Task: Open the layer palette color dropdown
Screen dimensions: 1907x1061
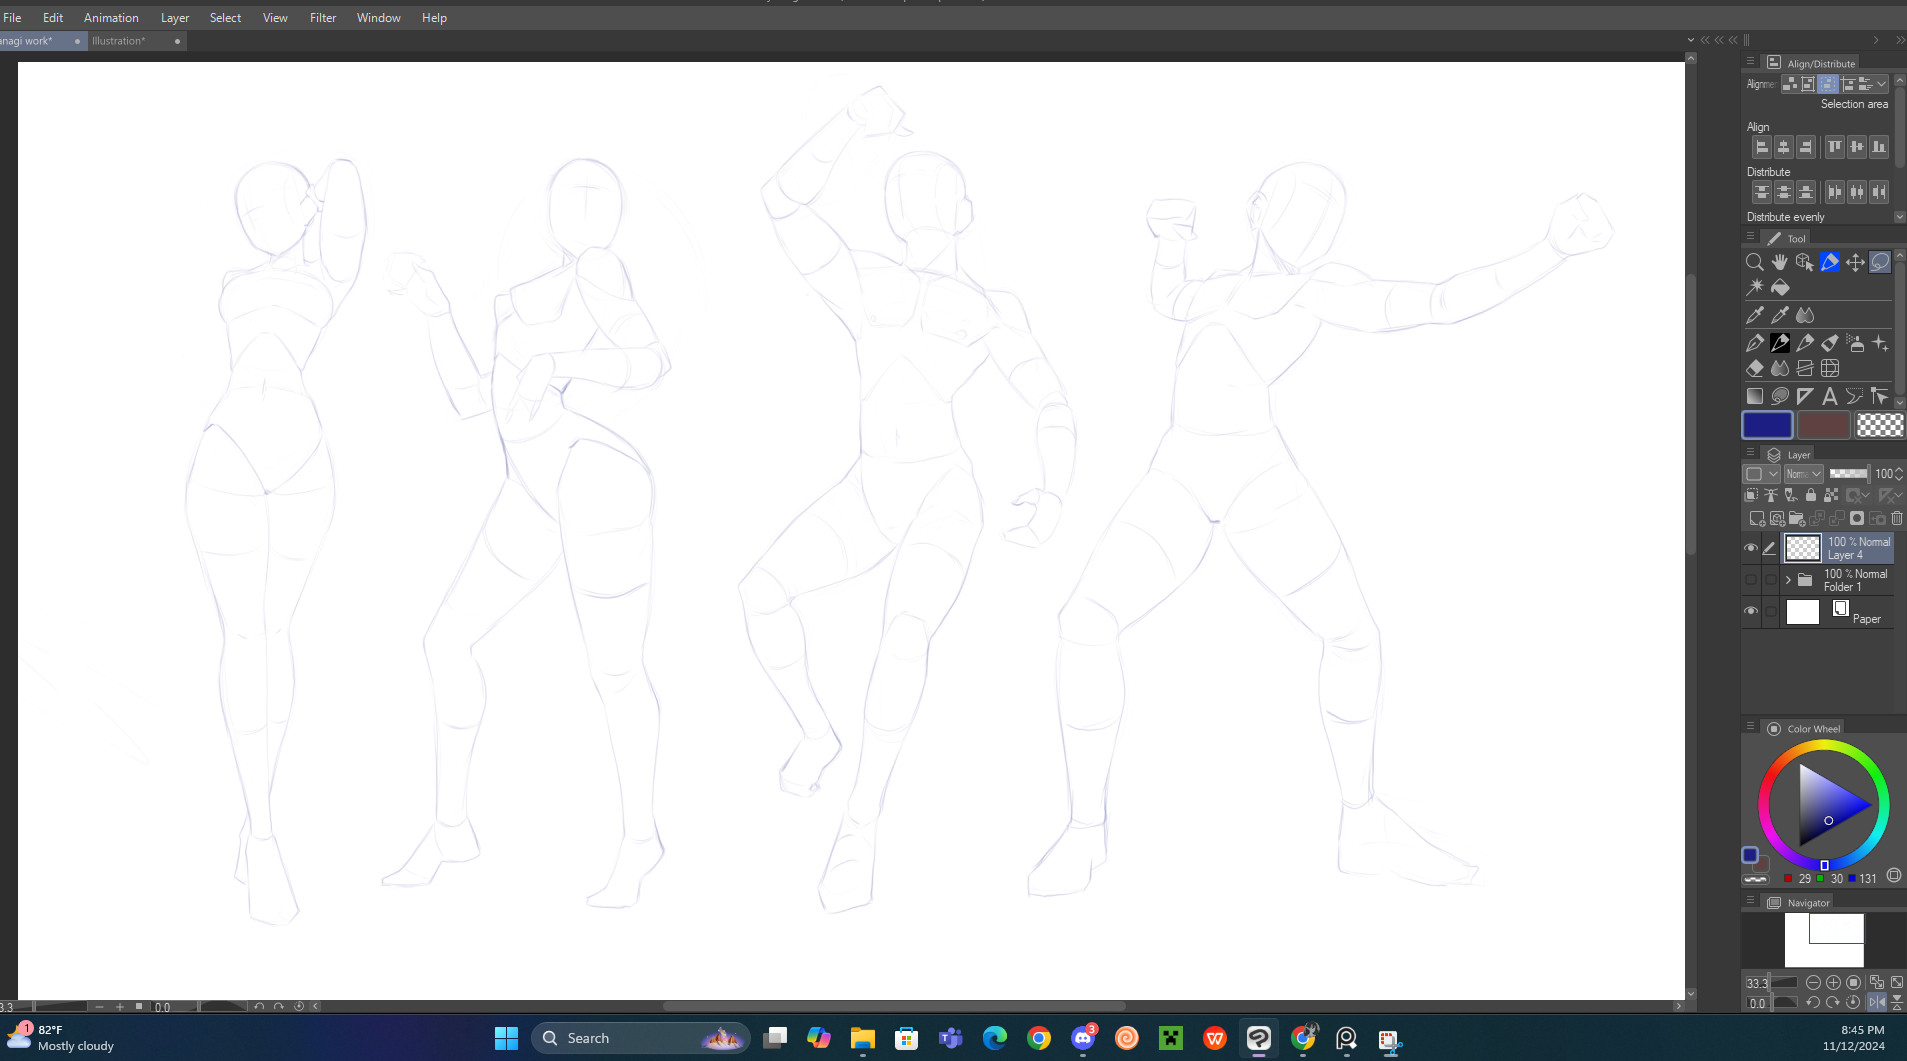Action: coord(1761,474)
